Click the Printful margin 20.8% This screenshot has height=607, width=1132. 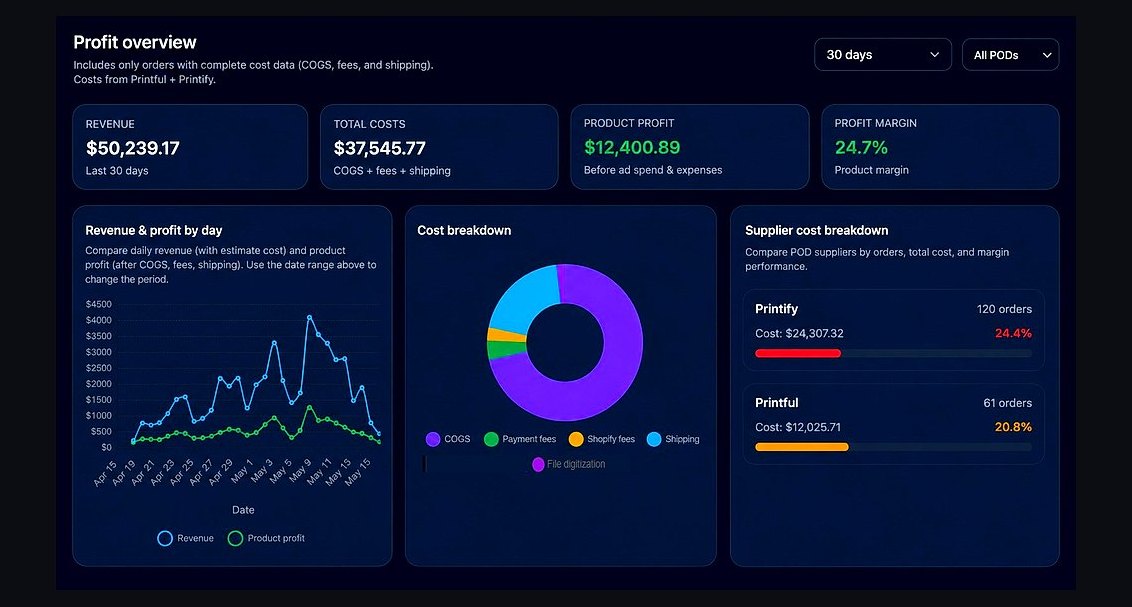pyautogui.click(x=1013, y=427)
